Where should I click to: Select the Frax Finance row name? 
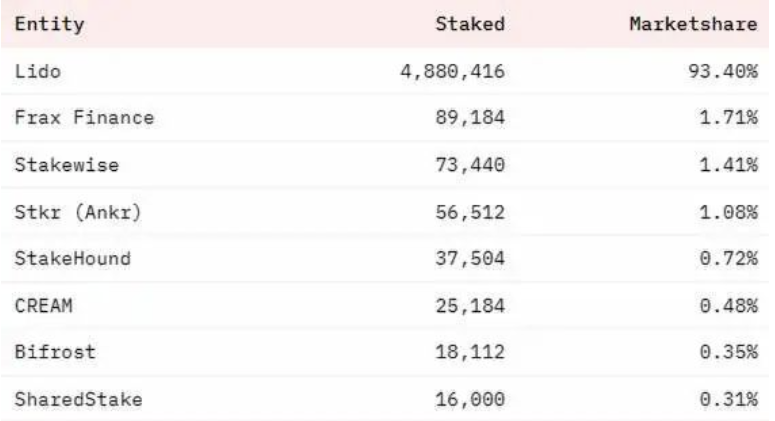coord(84,118)
